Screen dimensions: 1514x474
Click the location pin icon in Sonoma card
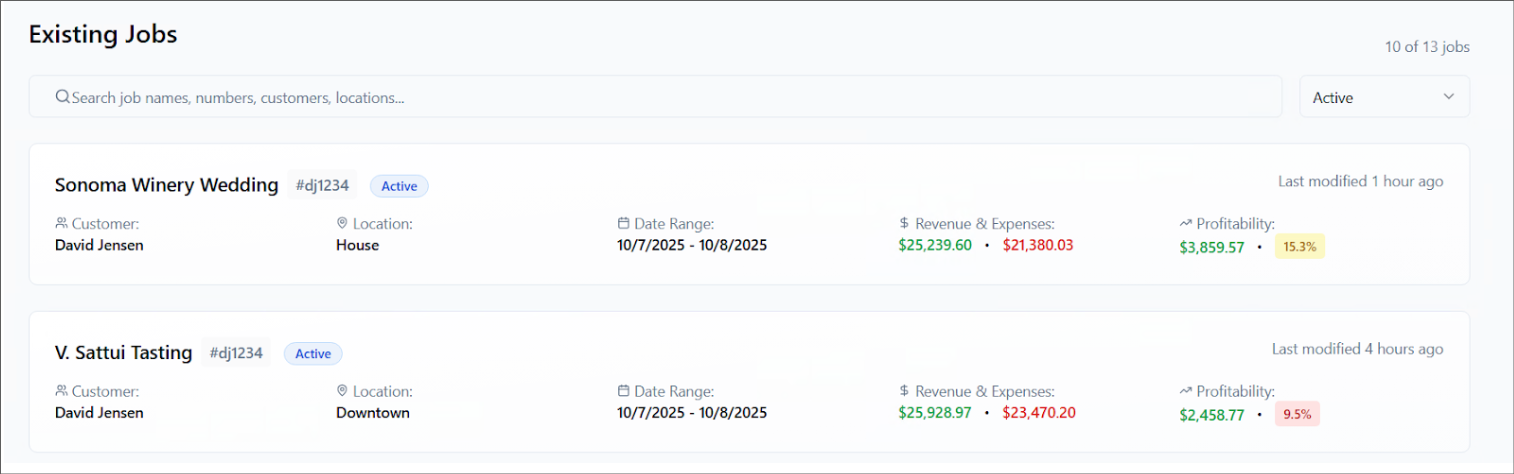[x=342, y=224]
